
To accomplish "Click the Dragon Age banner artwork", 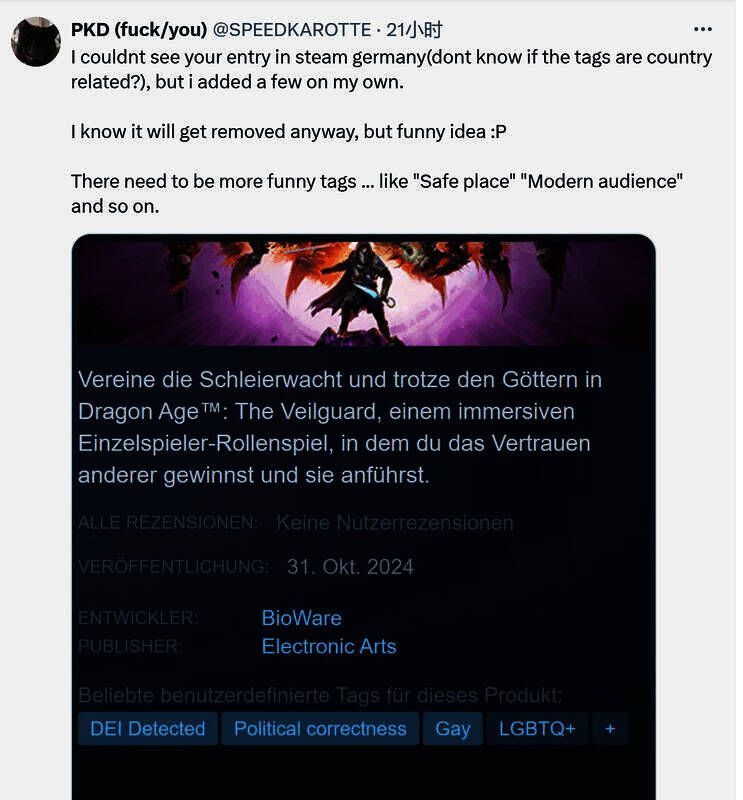I will click(364, 294).
